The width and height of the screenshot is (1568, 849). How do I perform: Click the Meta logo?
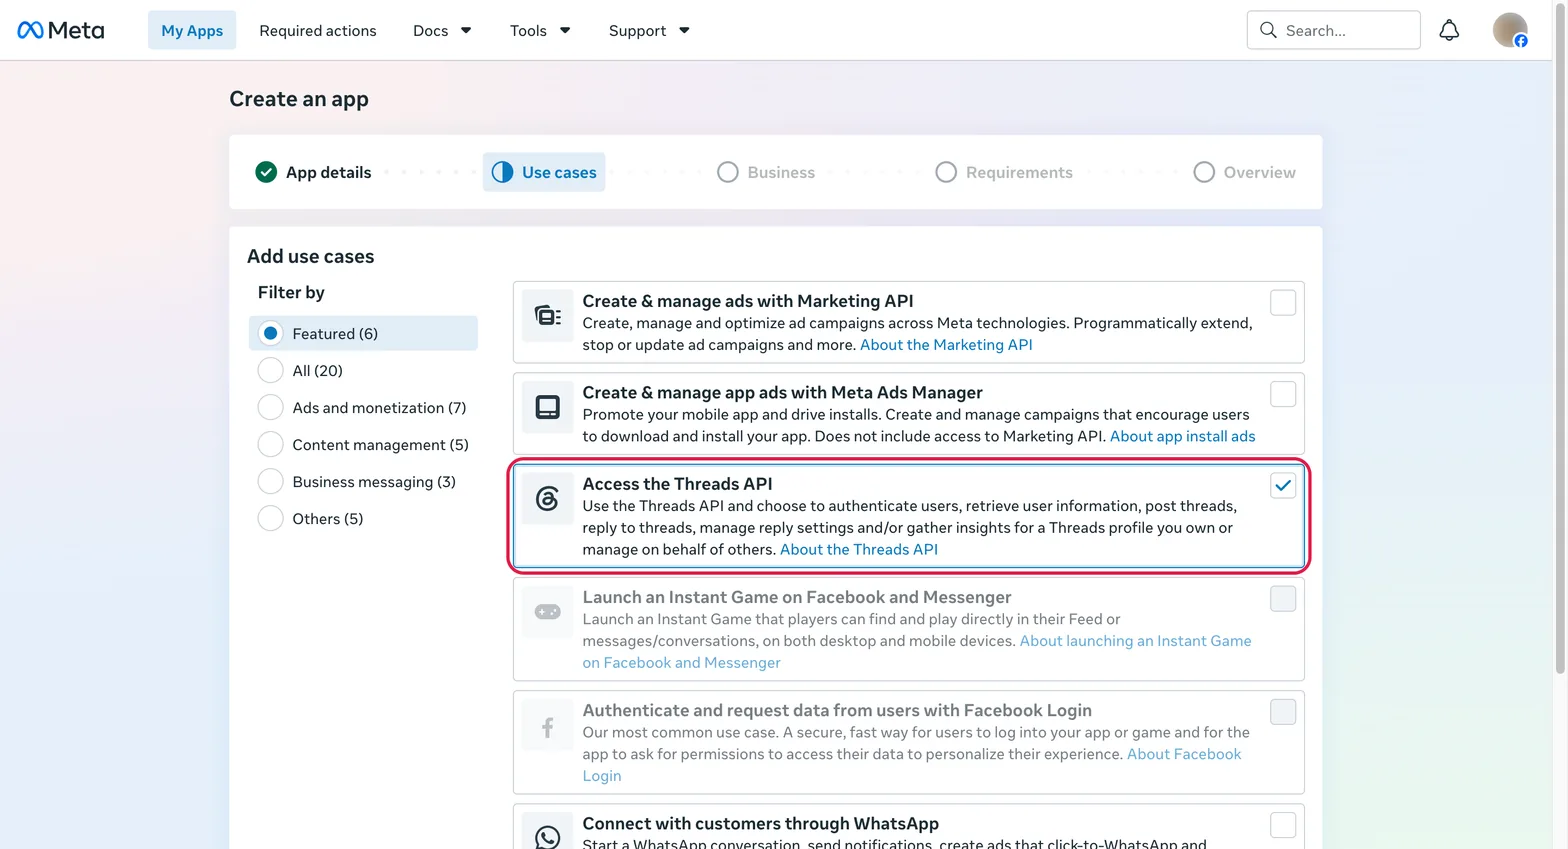(x=61, y=30)
